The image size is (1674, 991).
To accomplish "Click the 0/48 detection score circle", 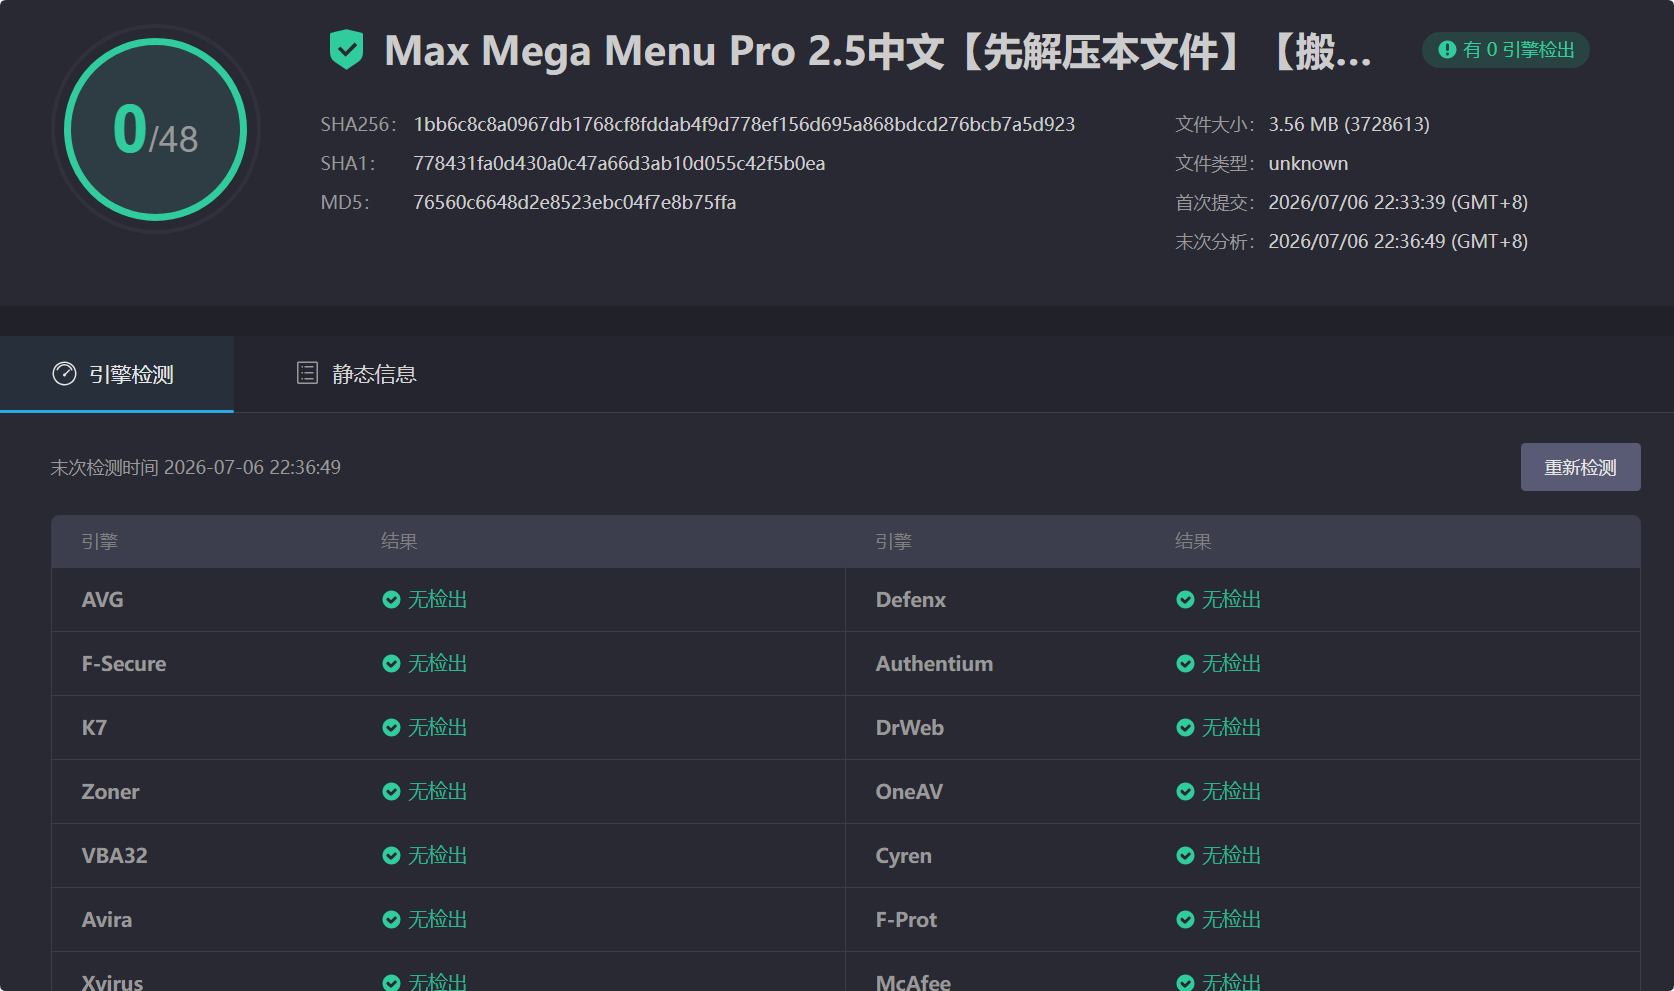I will click(156, 129).
